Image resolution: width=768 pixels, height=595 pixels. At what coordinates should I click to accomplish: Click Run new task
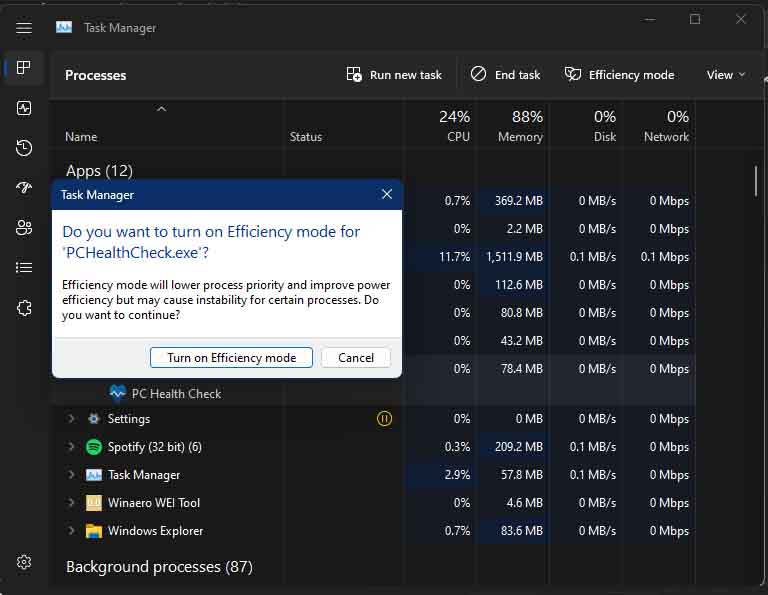click(x=394, y=75)
